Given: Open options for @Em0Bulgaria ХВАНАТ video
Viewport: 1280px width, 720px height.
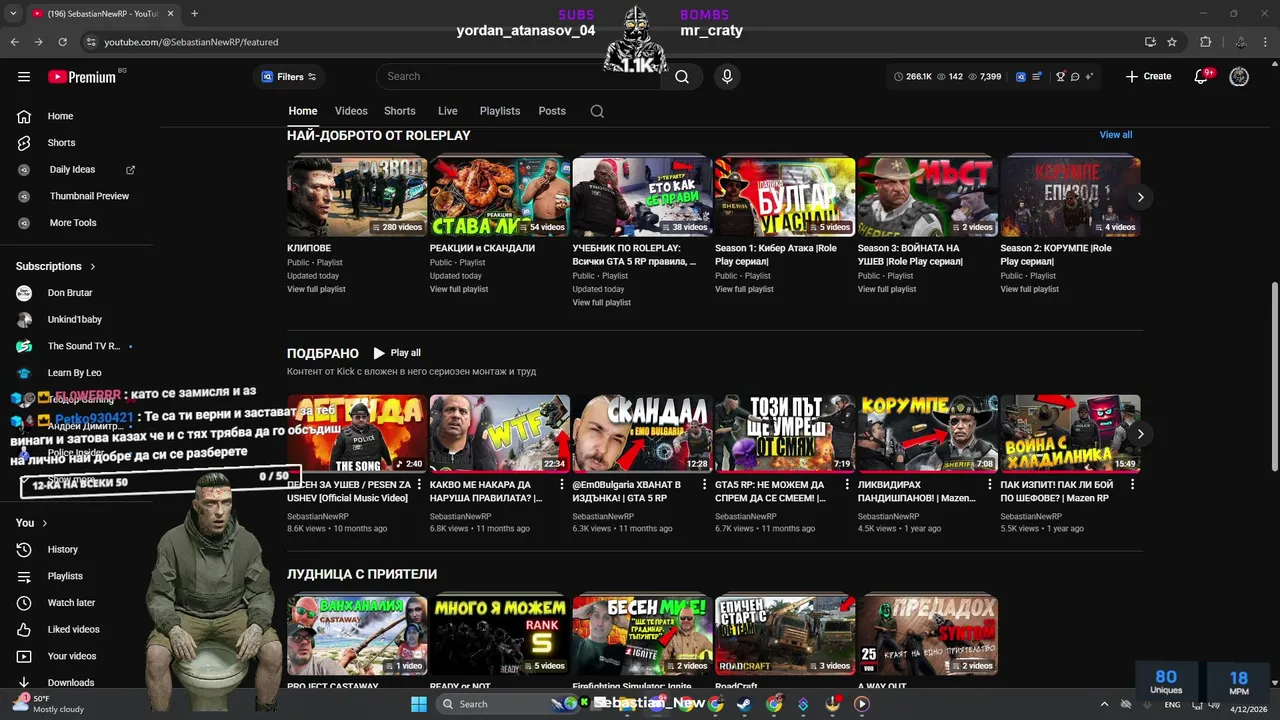Looking at the screenshot, I should tap(704, 485).
